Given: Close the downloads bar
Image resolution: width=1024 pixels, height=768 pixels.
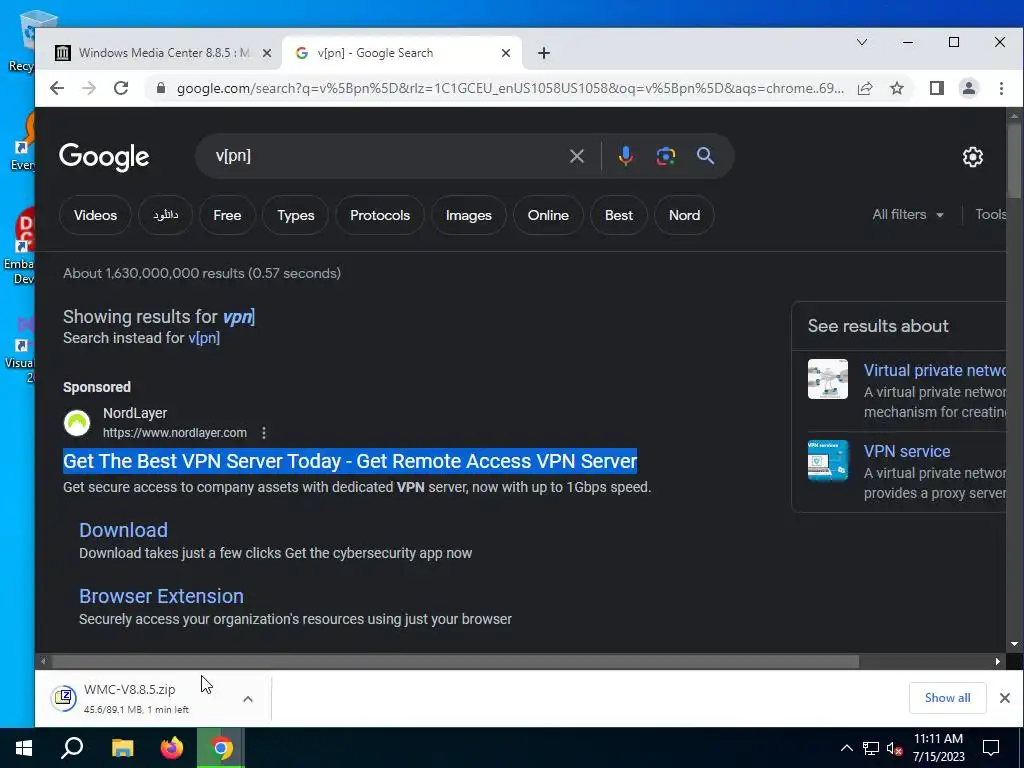Looking at the screenshot, I should (1004, 698).
